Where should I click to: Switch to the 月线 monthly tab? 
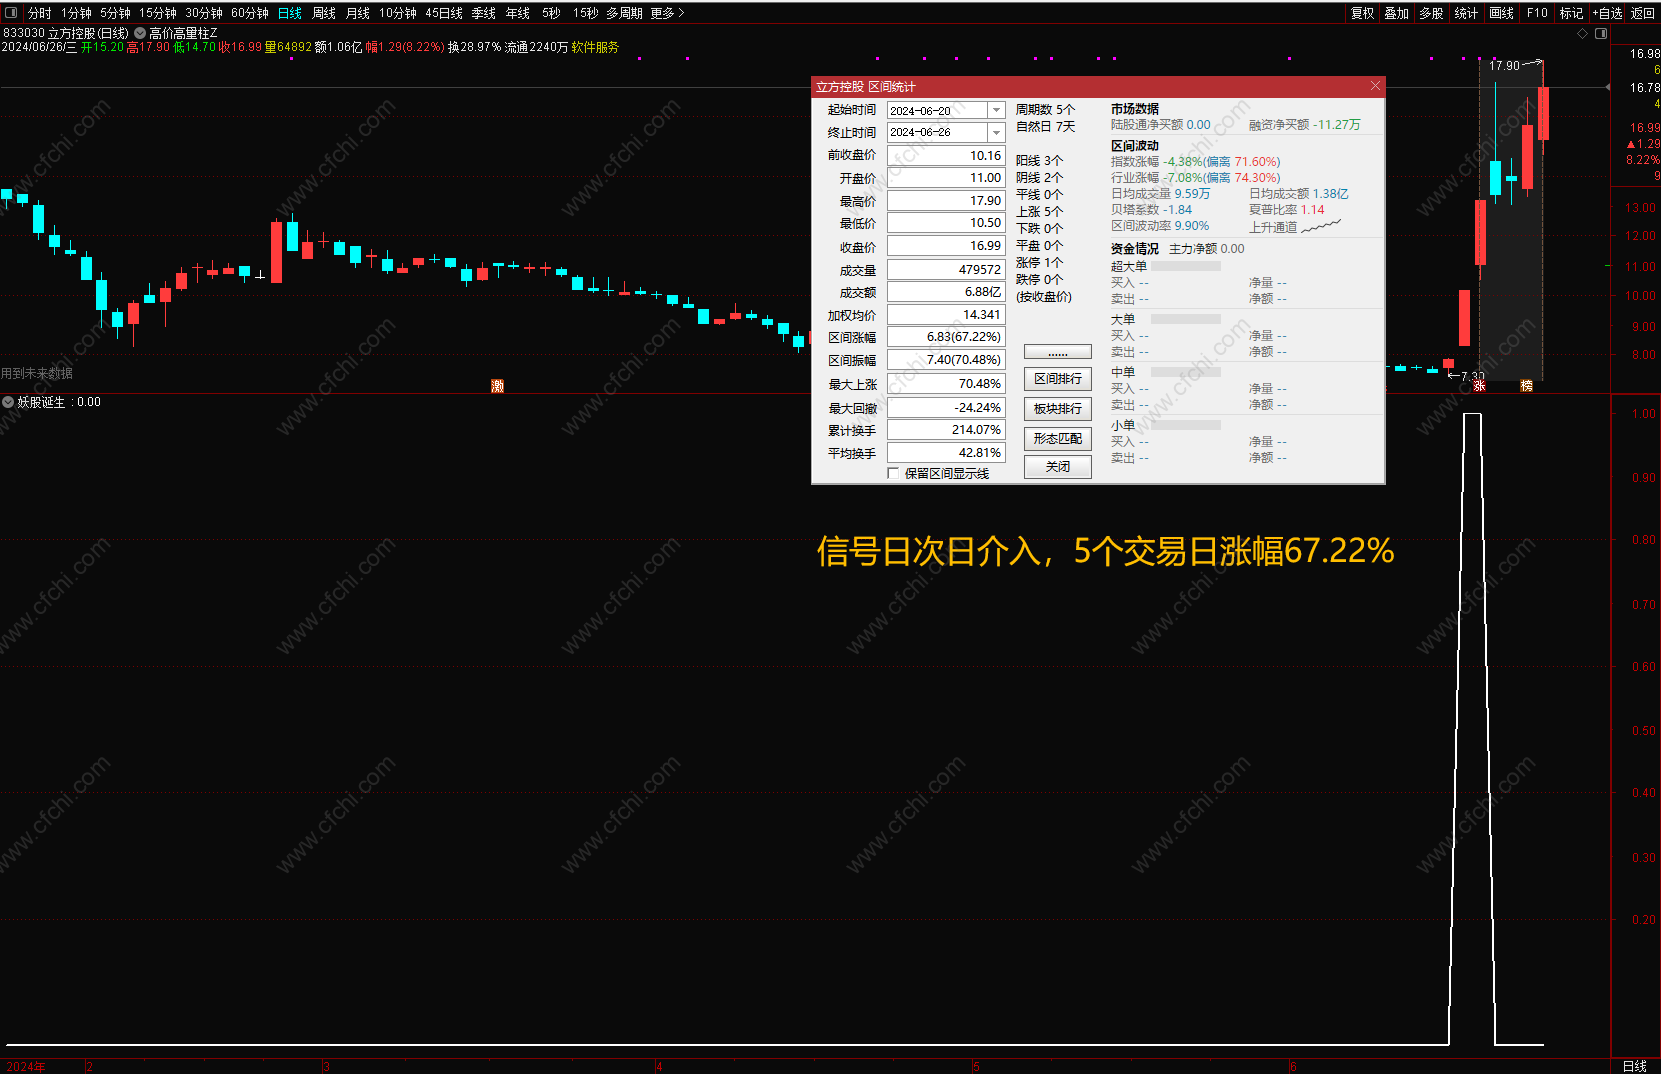point(358,13)
